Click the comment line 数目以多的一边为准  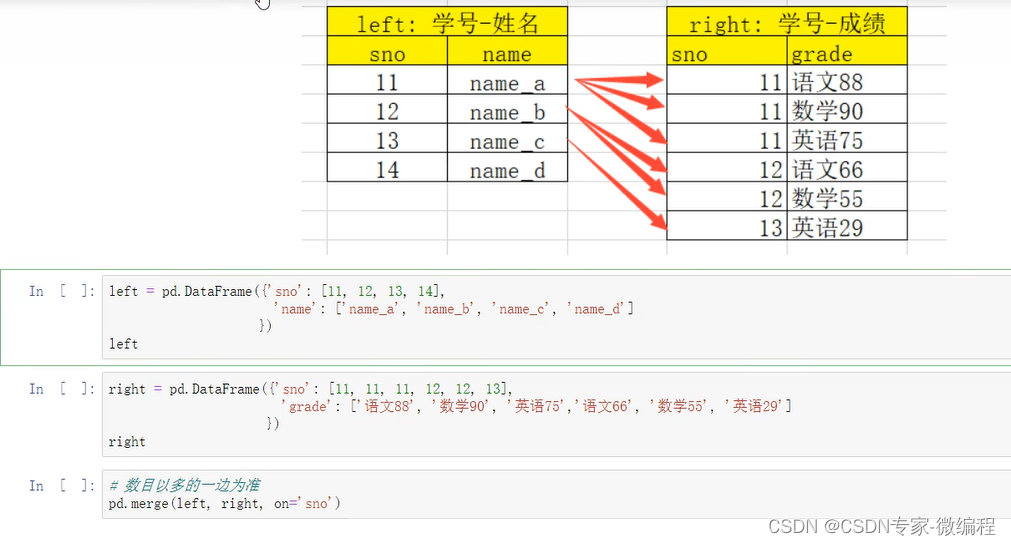pyautogui.click(x=185, y=485)
